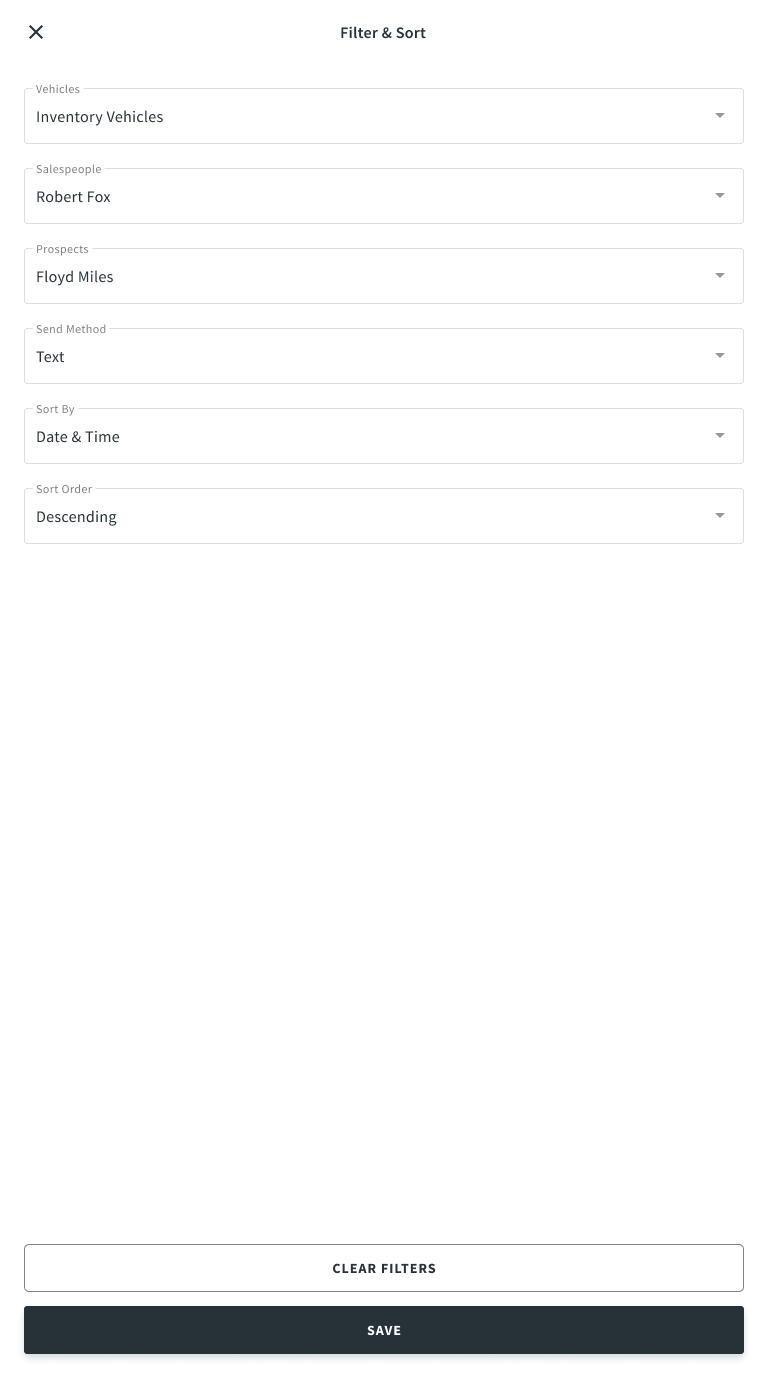Click the small 'Sort Order' field label
This screenshot has height=1376, width=768.
coord(64,489)
